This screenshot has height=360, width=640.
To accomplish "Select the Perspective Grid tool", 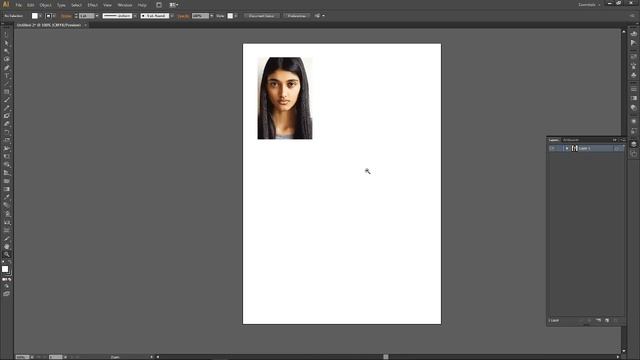I will (7, 173).
